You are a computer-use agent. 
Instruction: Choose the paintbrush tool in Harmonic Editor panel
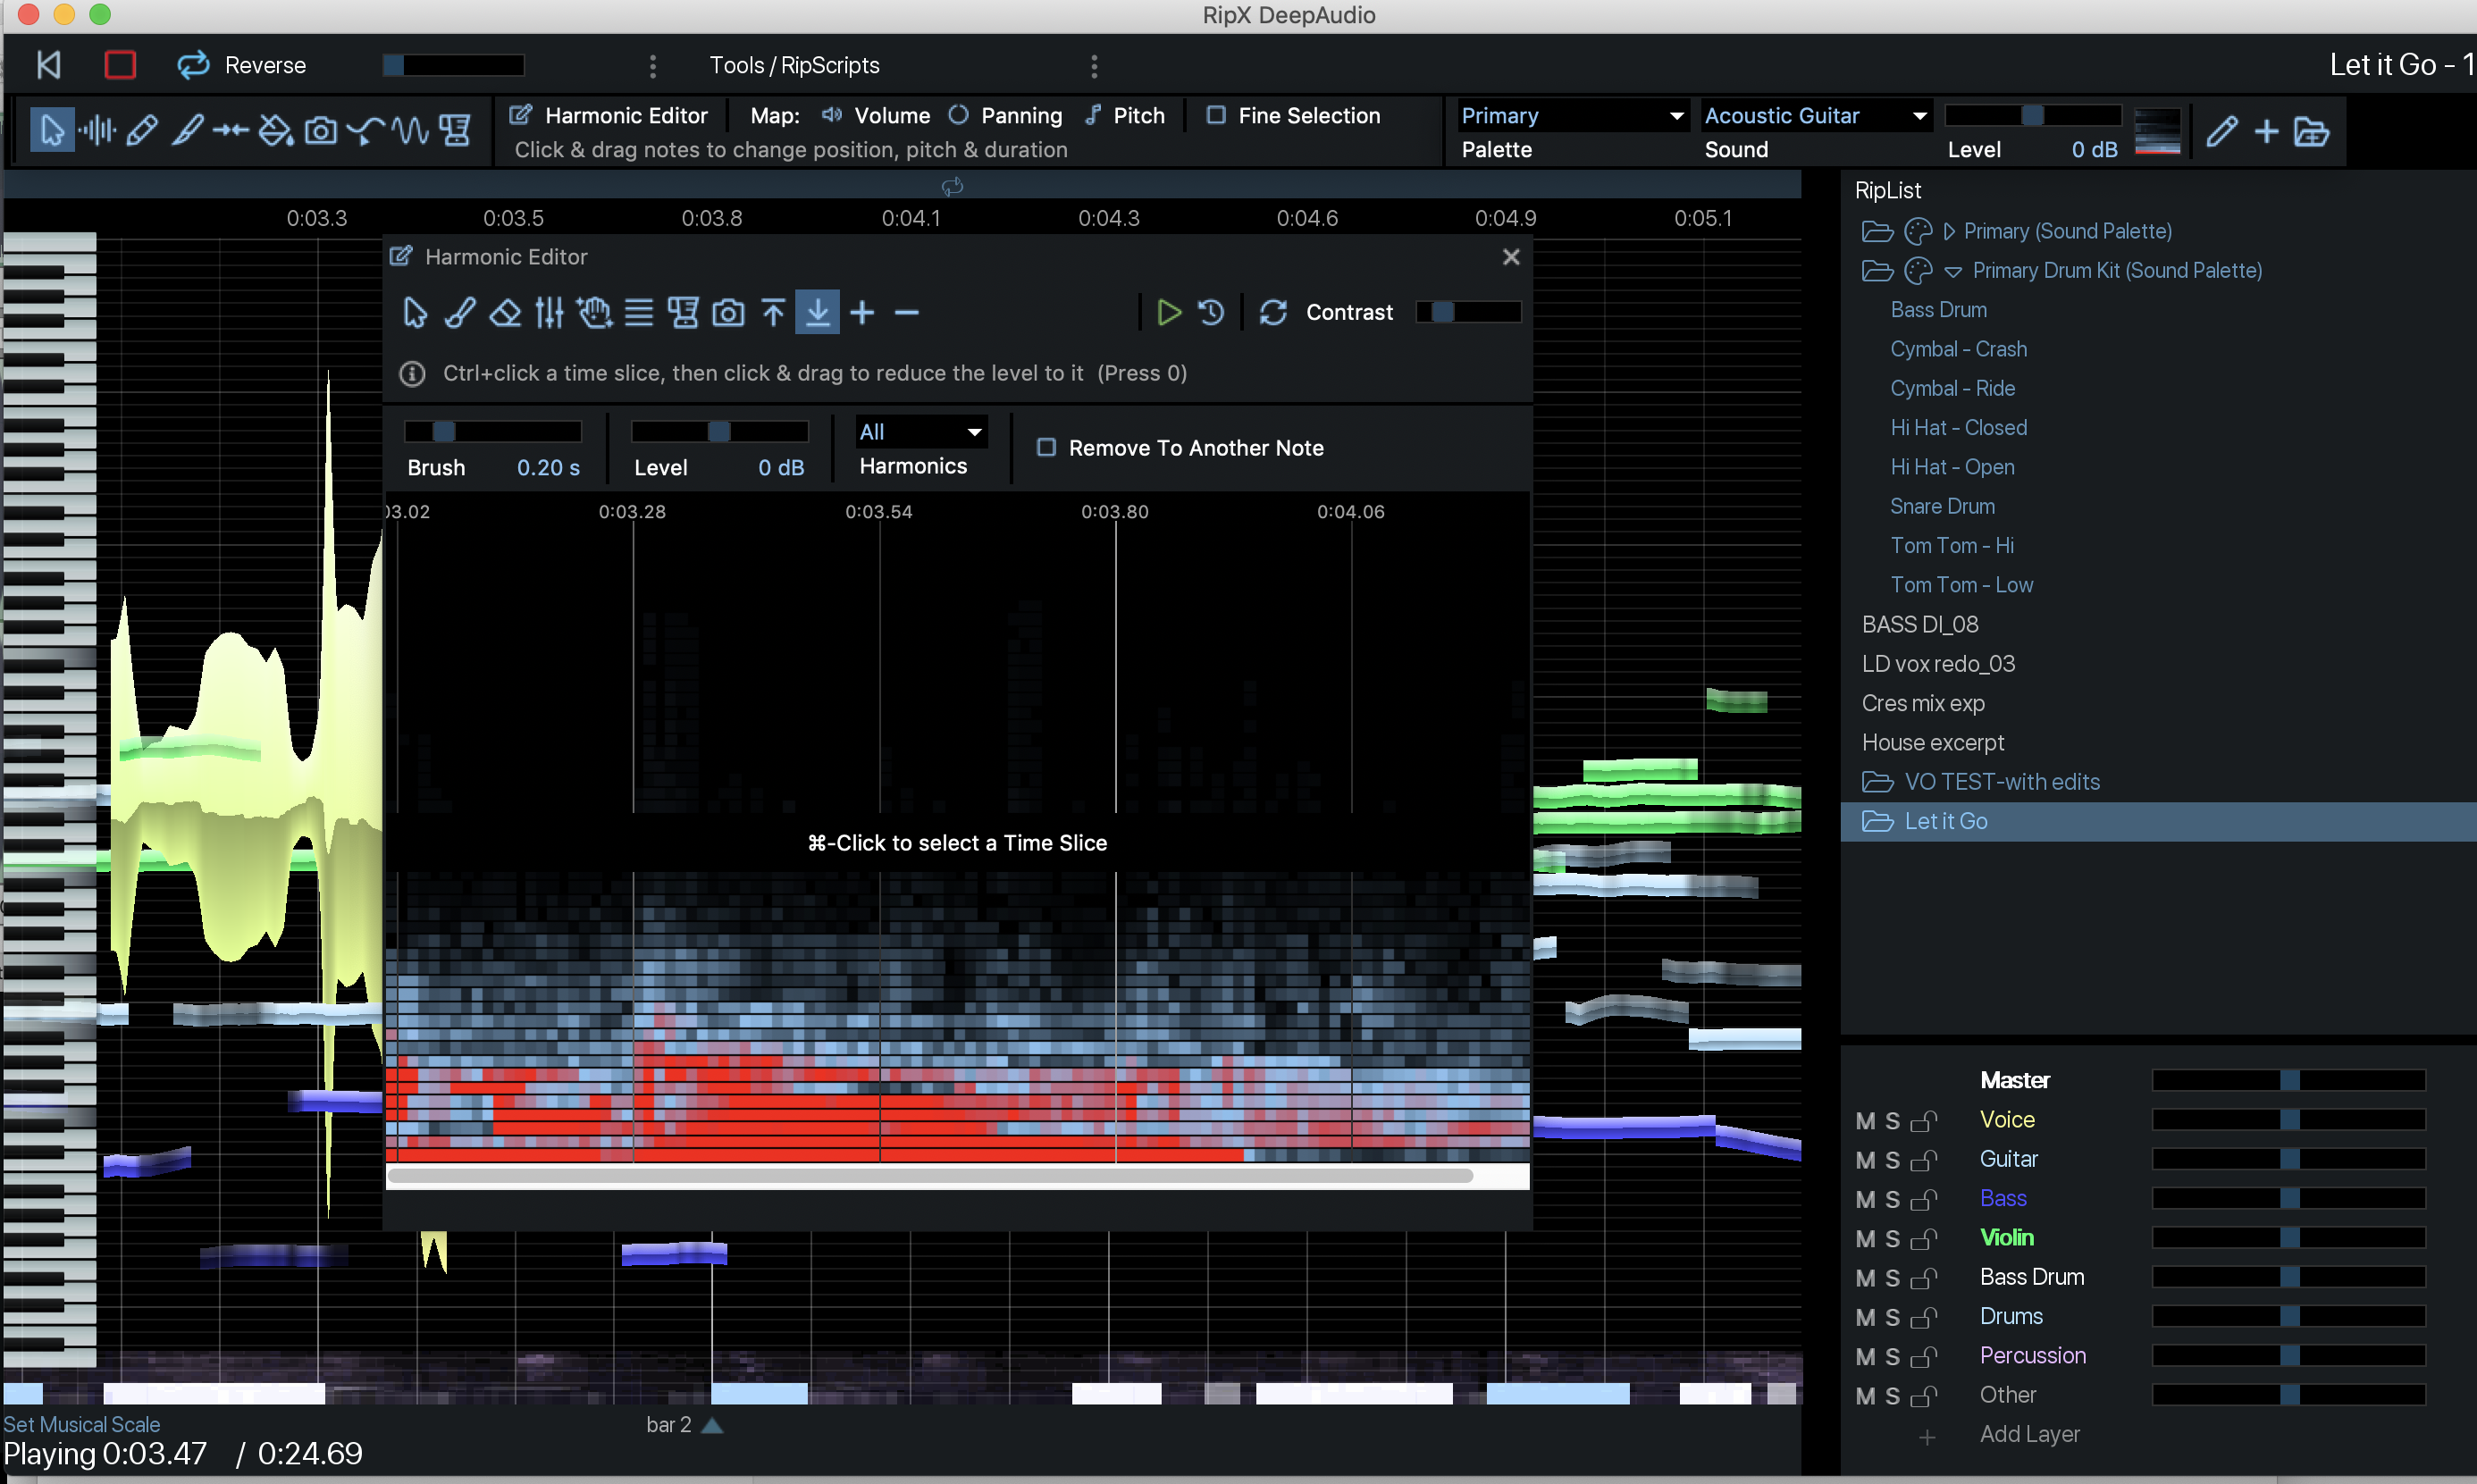click(x=459, y=313)
